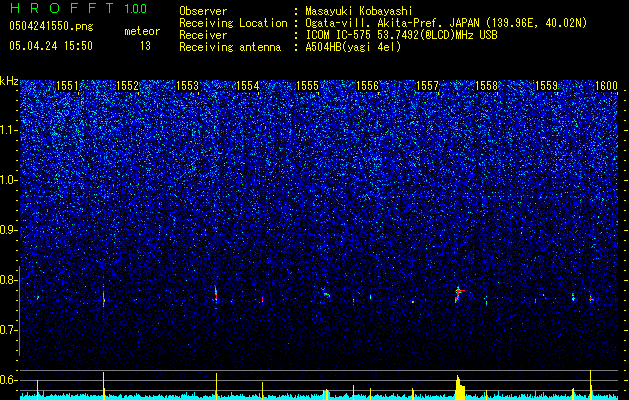Click the strong red meteor echo before 1558
629x400 pixels.
coord(458,294)
